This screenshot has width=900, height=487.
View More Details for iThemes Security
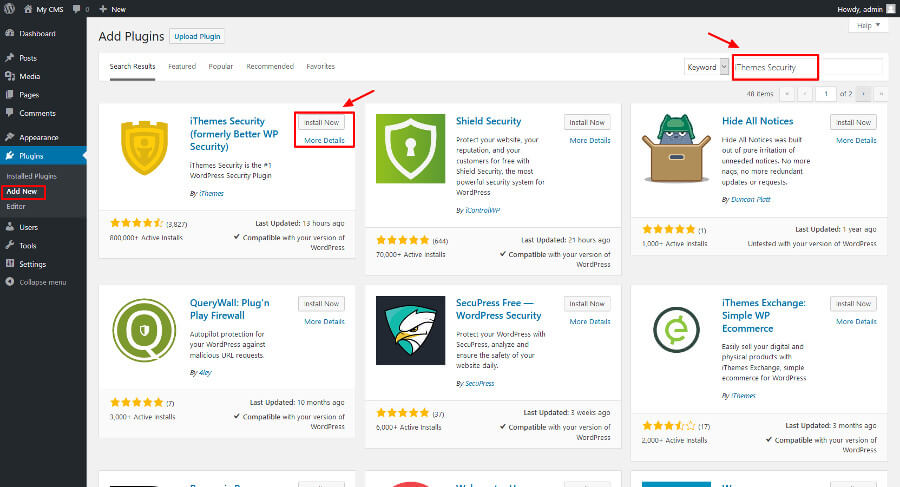[324, 140]
